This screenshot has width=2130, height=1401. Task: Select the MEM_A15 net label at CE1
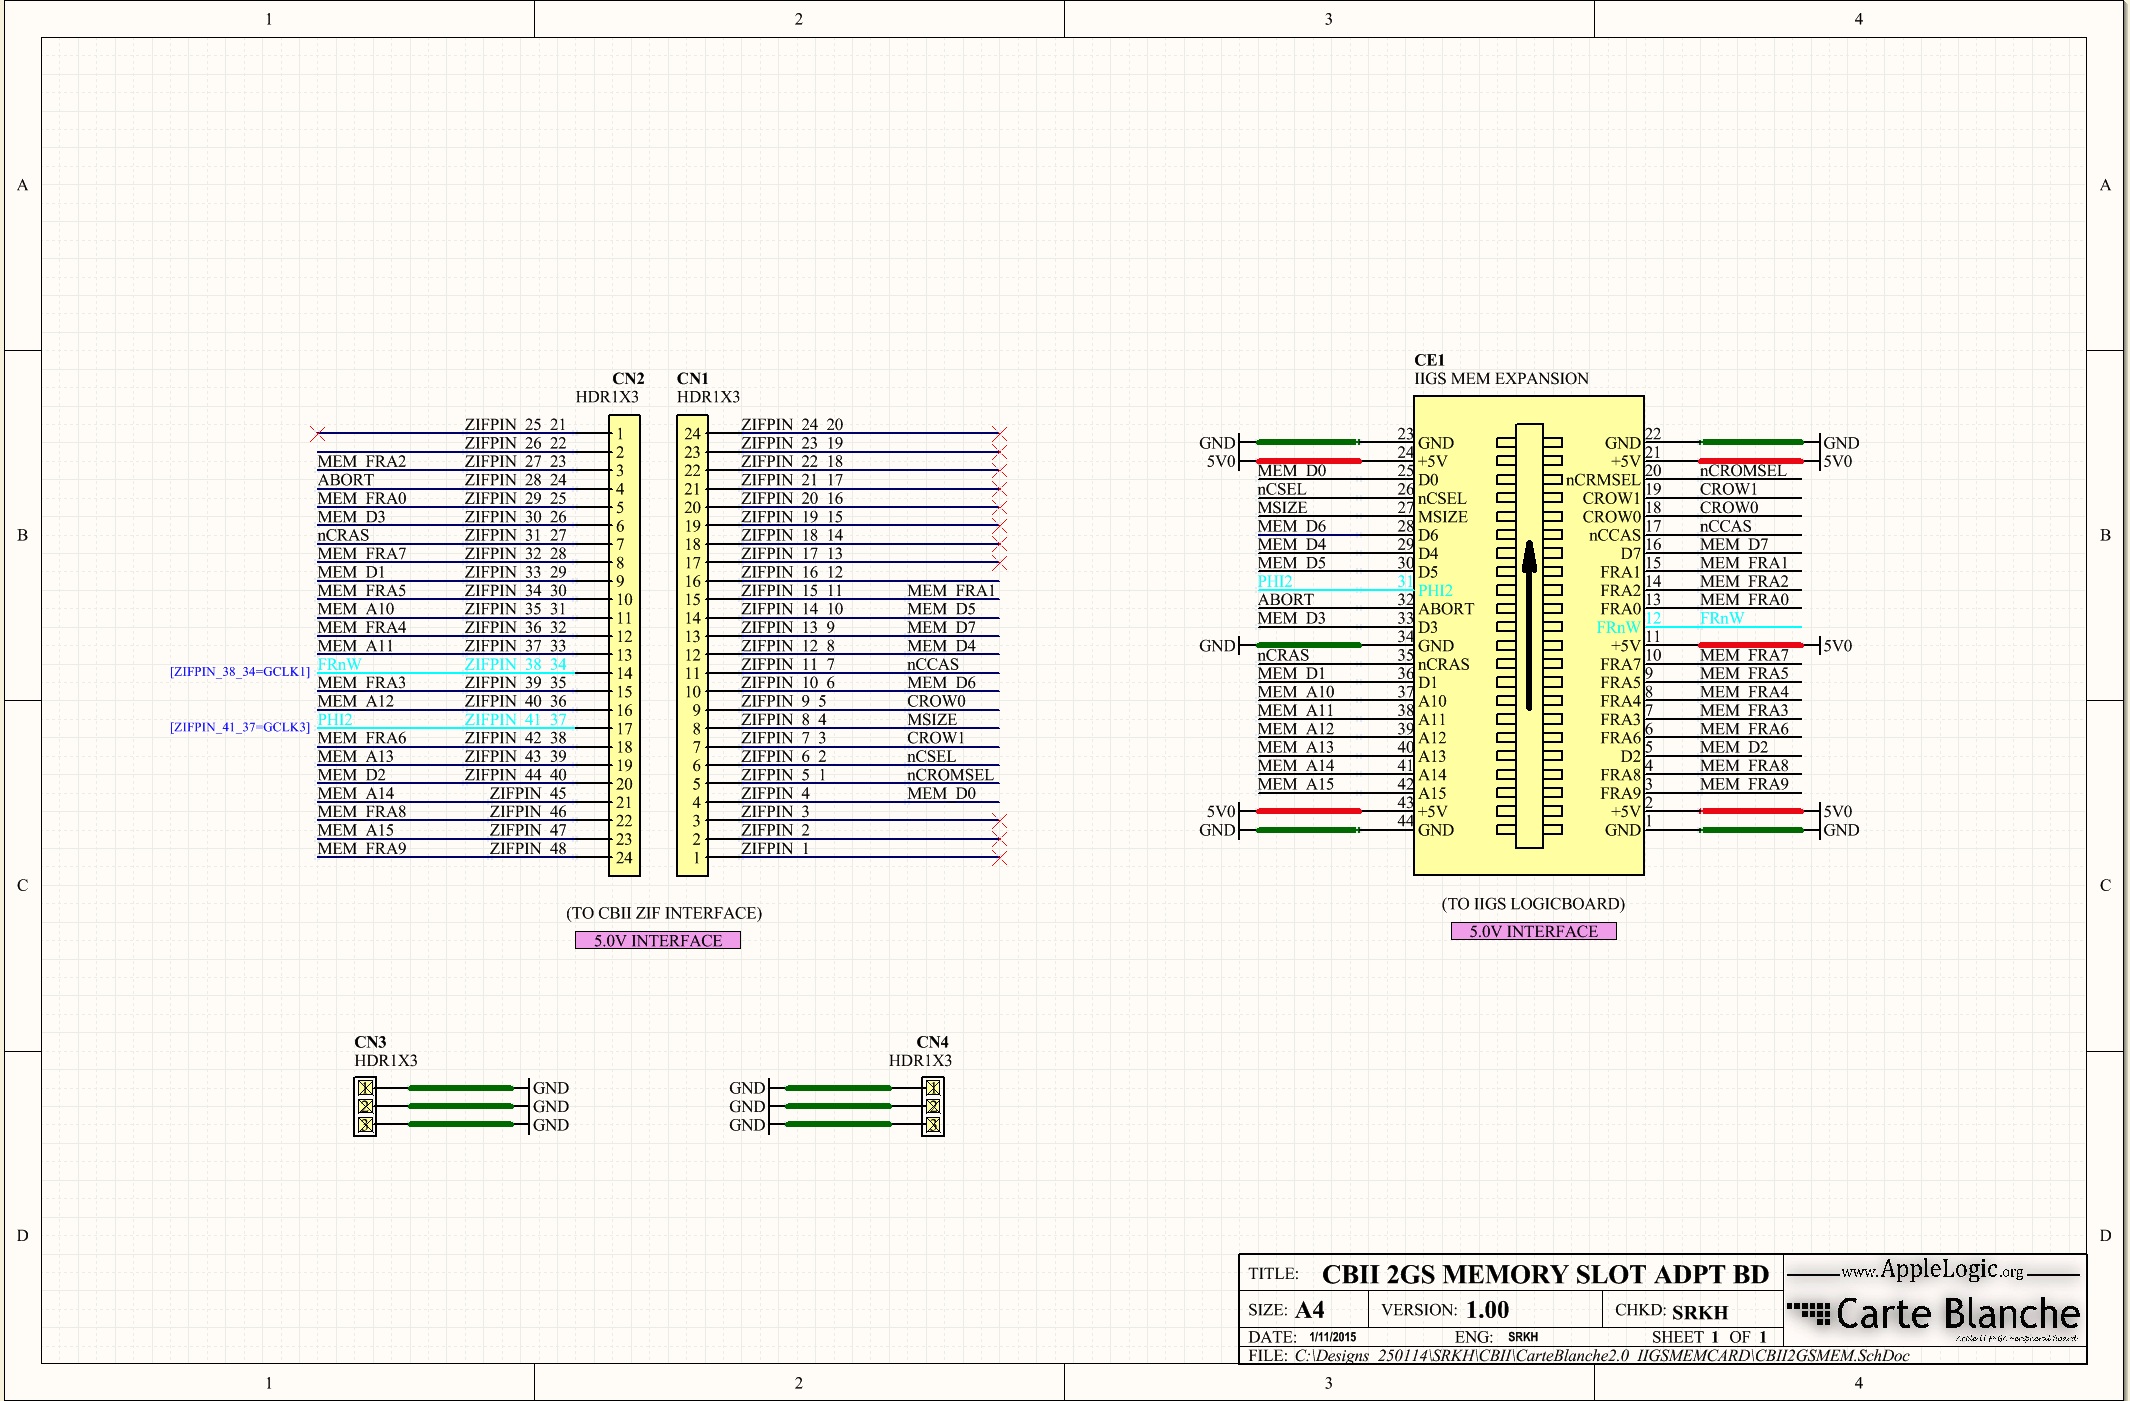pos(1296,784)
